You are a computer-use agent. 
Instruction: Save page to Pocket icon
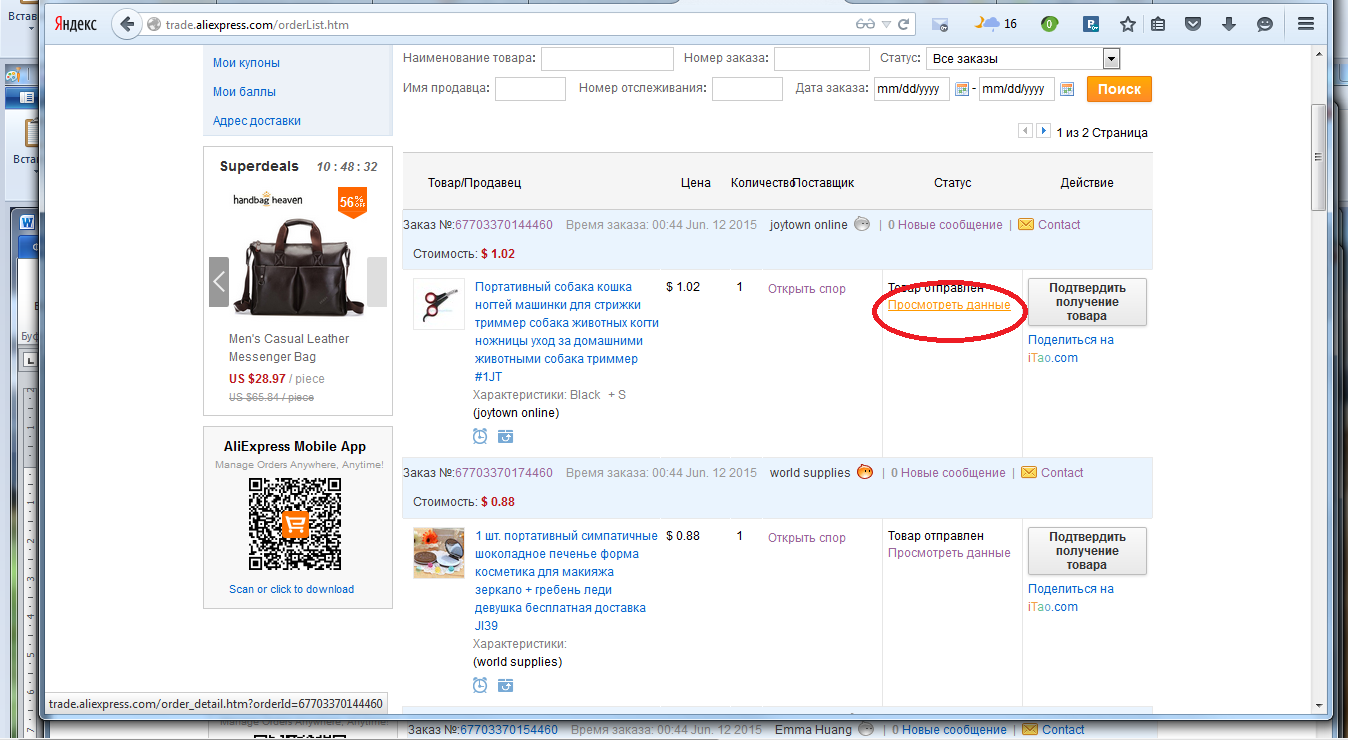(1193, 24)
